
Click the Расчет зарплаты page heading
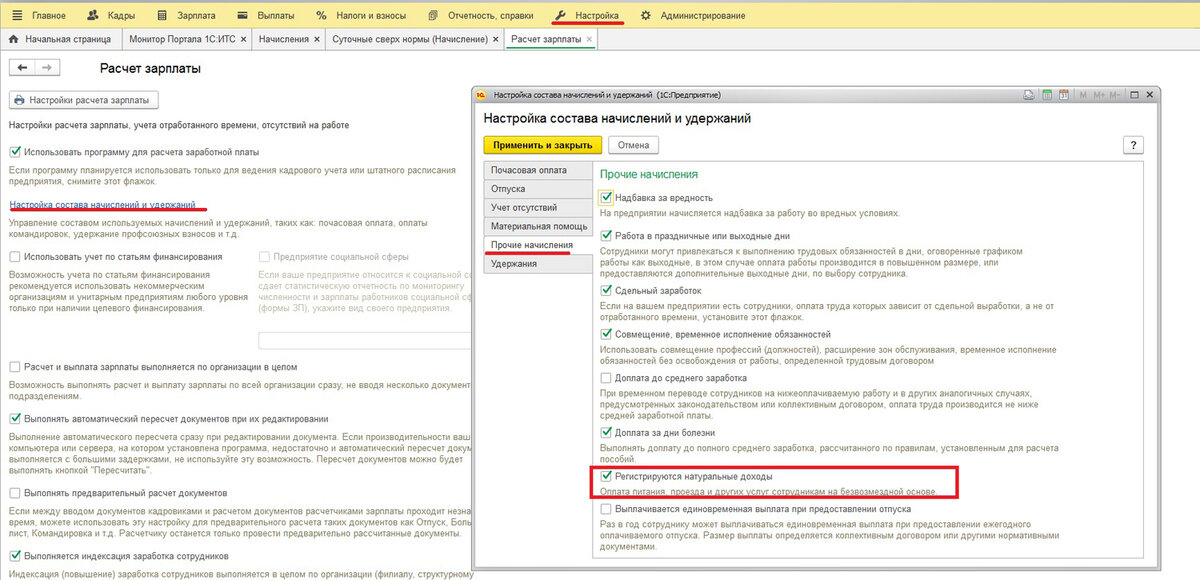pyautogui.click(x=150, y=69)
